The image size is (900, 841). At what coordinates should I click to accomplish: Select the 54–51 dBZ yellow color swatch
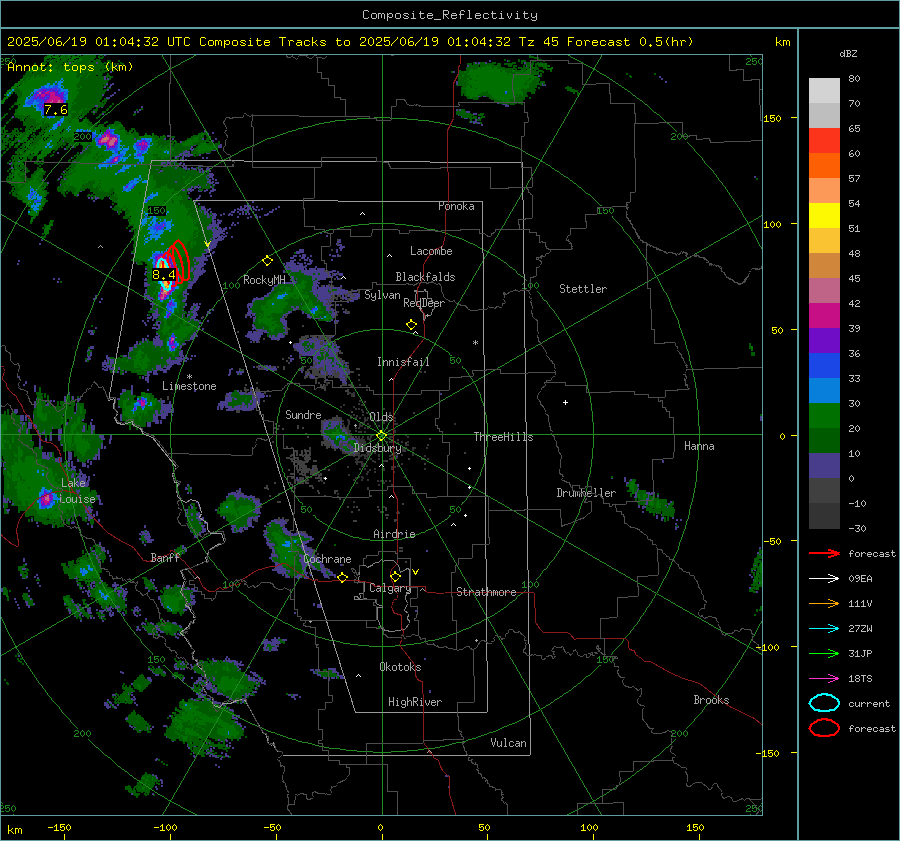pyautogui.click(x=824, y=216)
